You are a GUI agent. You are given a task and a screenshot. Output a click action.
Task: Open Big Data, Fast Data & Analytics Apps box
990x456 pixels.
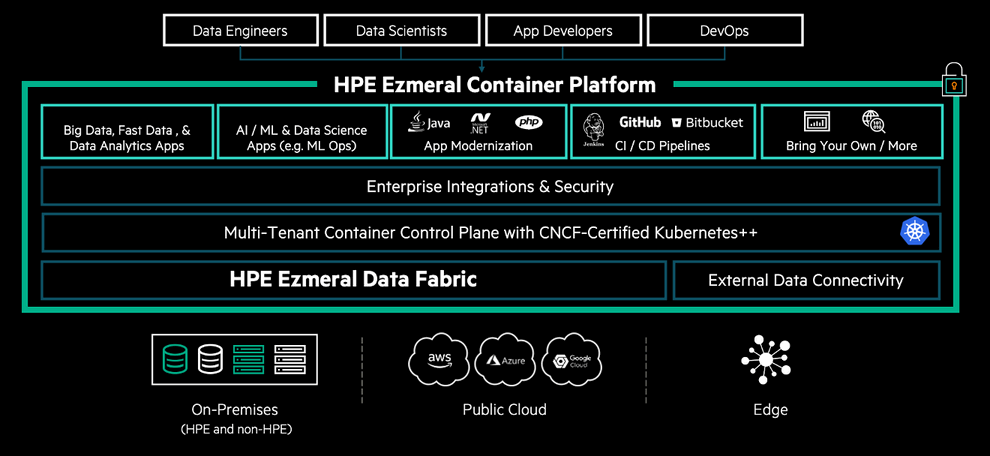pyautogui.click(x=127, y=131)
